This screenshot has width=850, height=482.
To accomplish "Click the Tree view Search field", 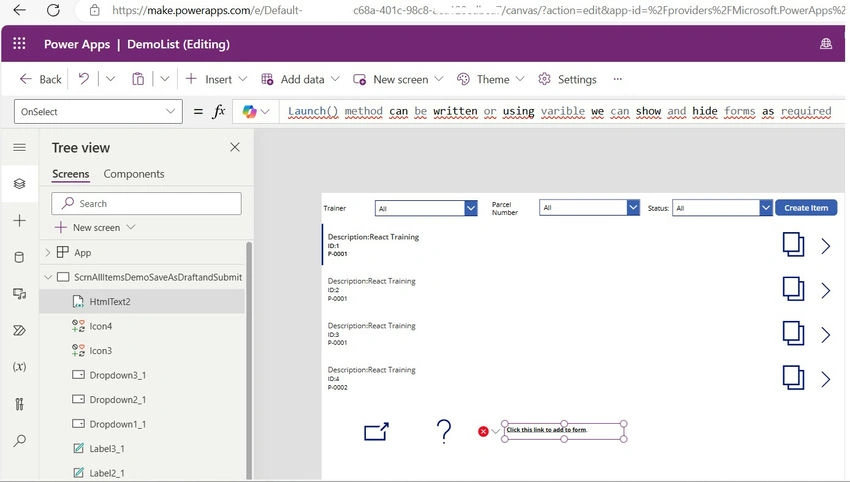I will 146,203.
